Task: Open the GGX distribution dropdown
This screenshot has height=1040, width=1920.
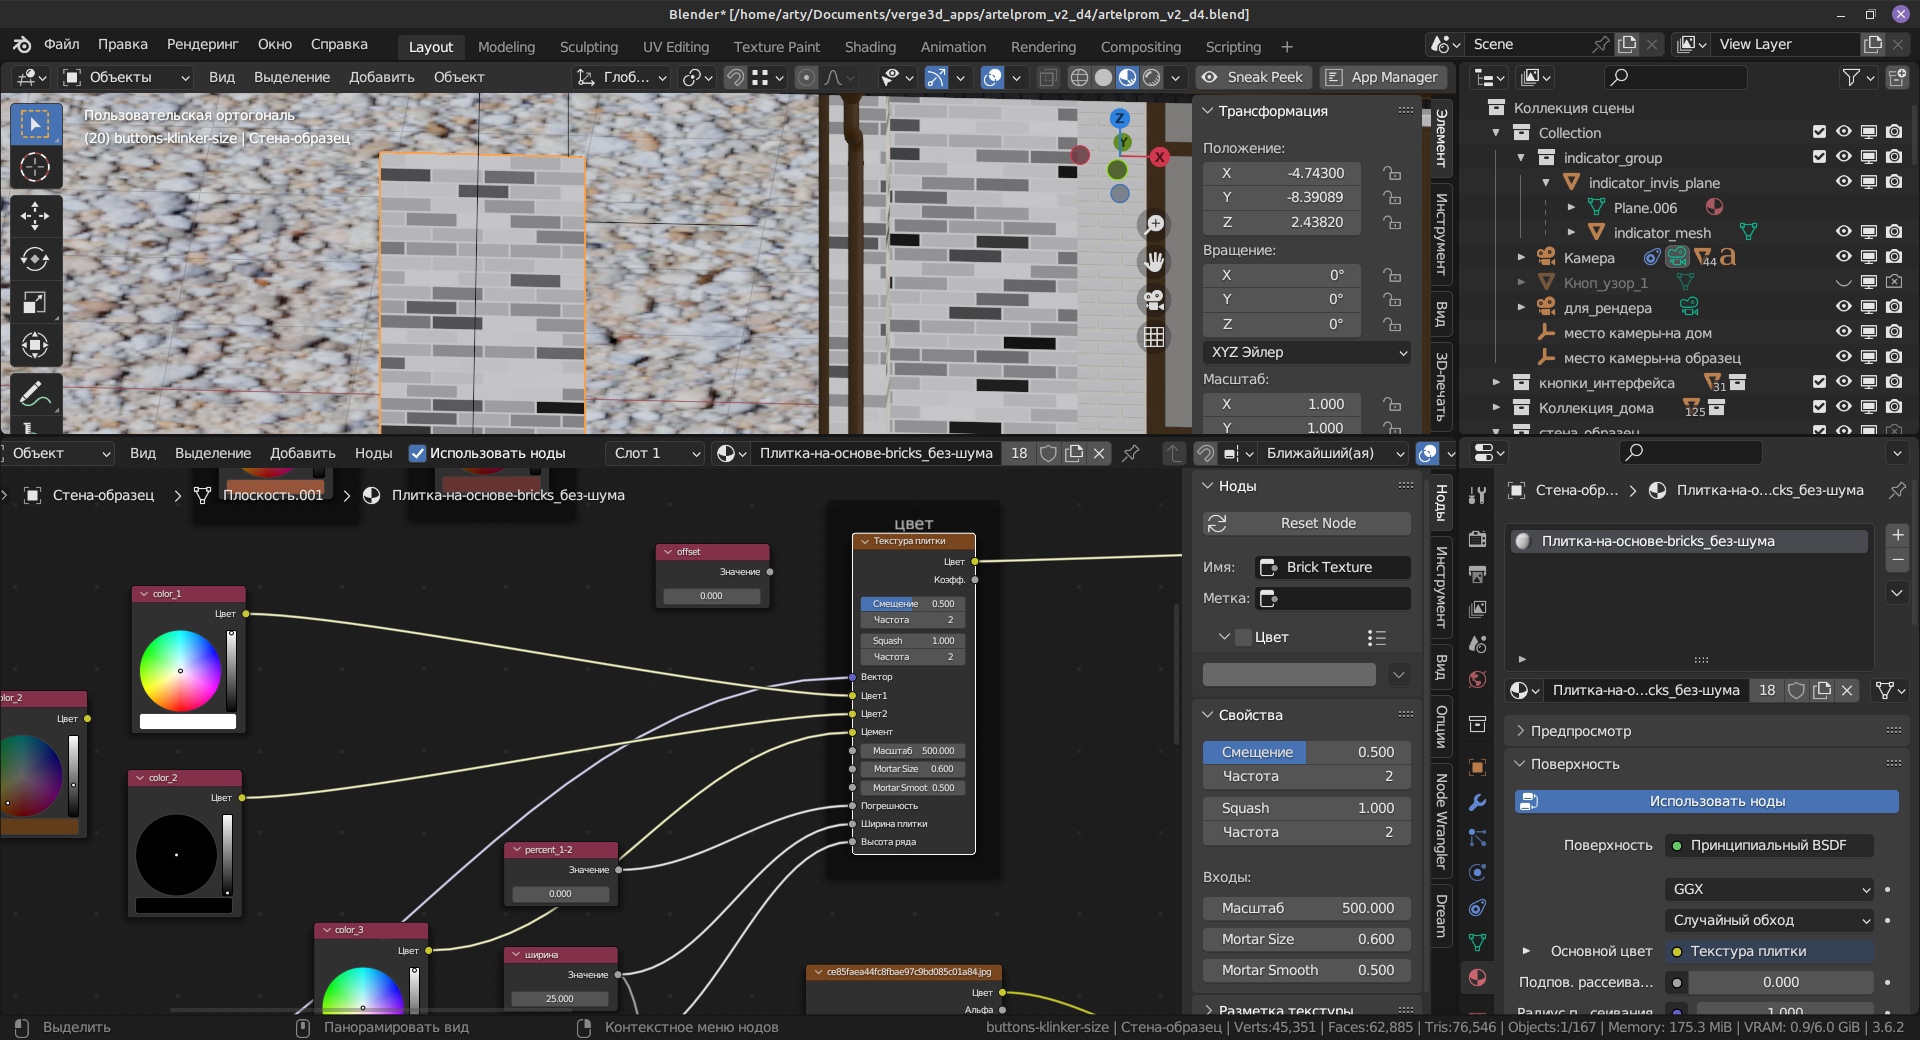Action: click(x=1768, y=889)
